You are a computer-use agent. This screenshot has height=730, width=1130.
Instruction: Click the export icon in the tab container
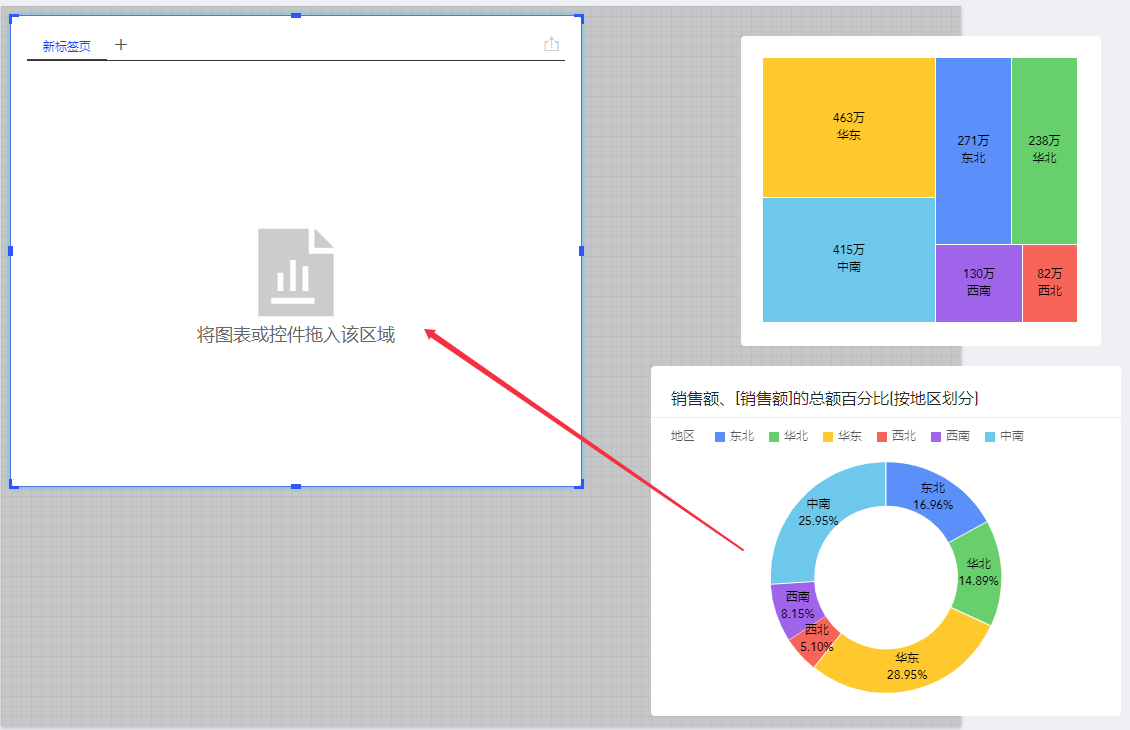pos(551,44)
